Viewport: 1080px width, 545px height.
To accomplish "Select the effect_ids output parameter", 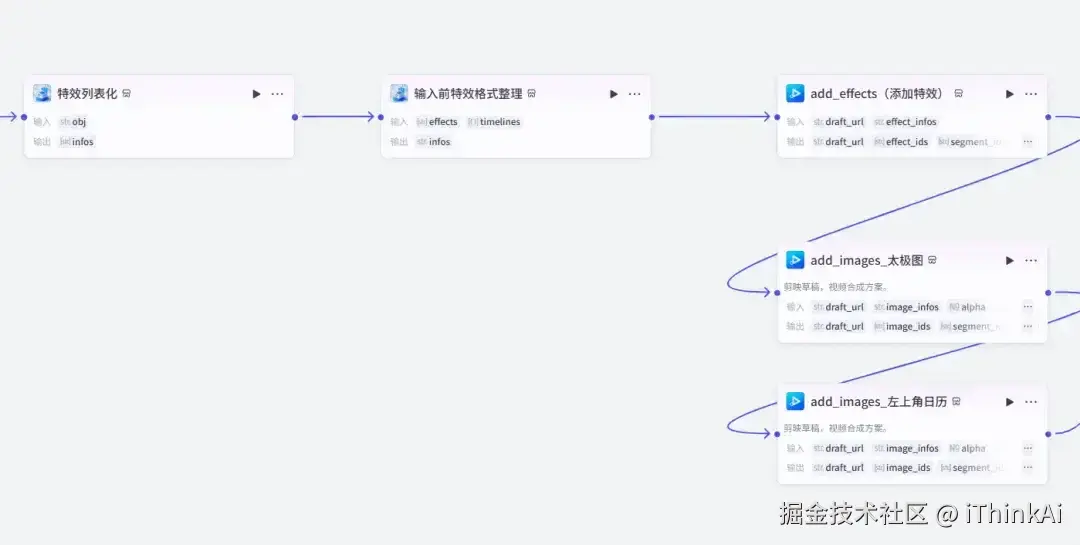I will [x=901, y=142].
